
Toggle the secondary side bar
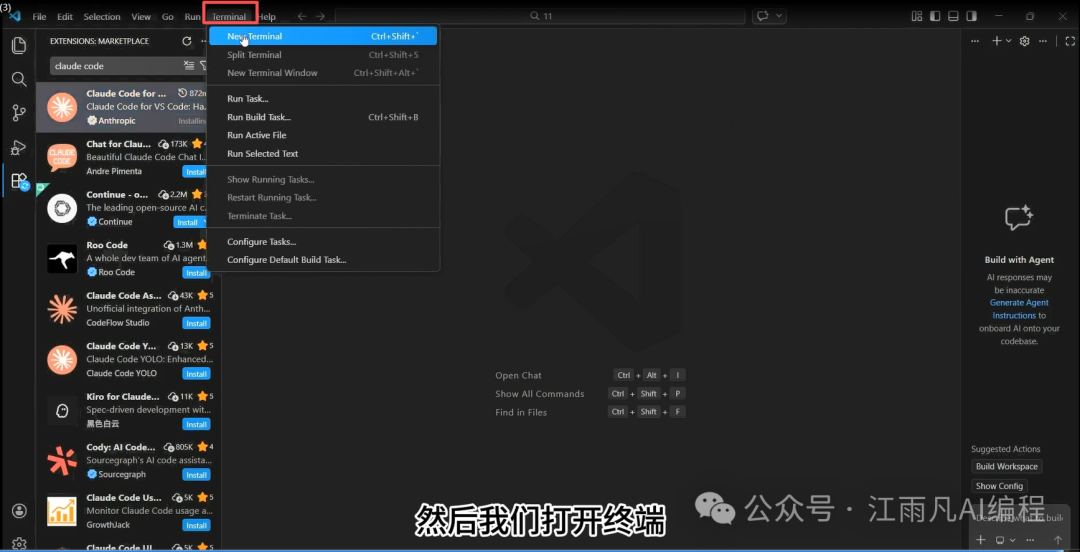click(971, 16)
